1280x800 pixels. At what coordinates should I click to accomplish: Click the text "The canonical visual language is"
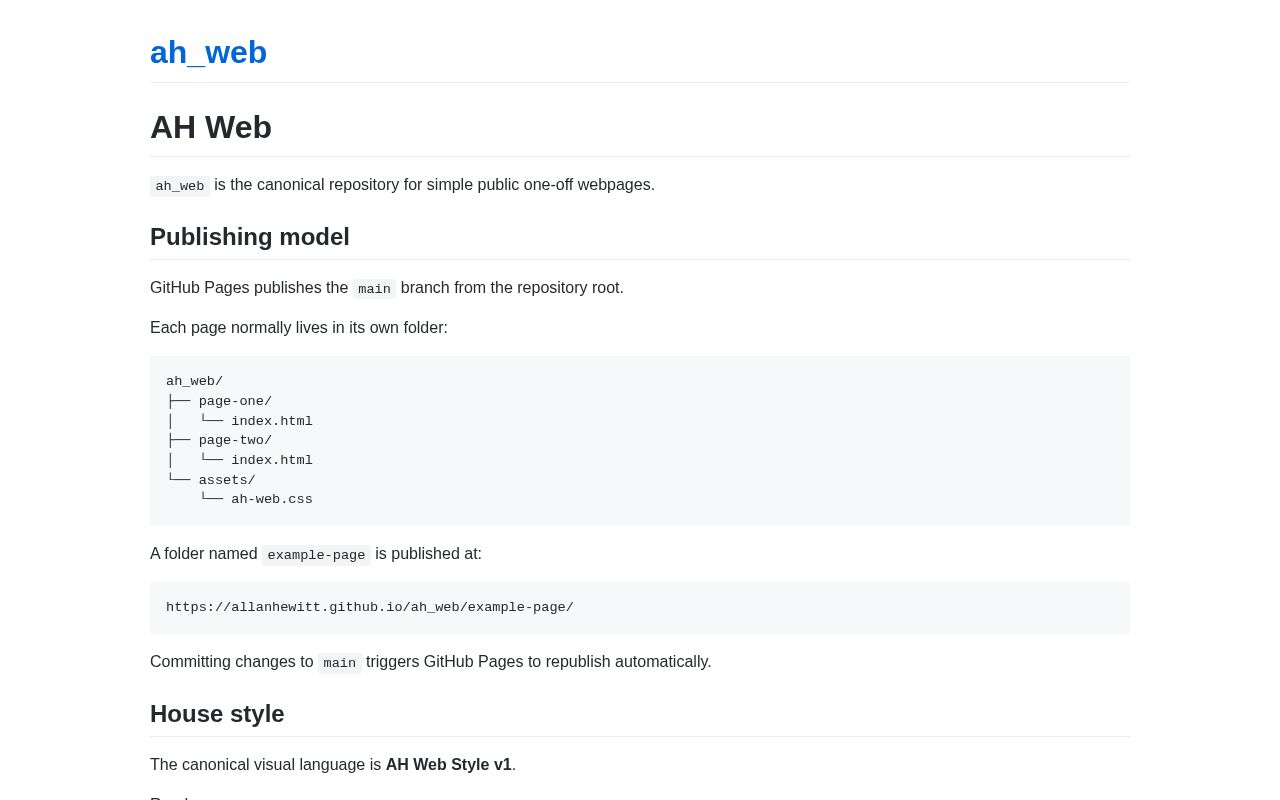266,765
